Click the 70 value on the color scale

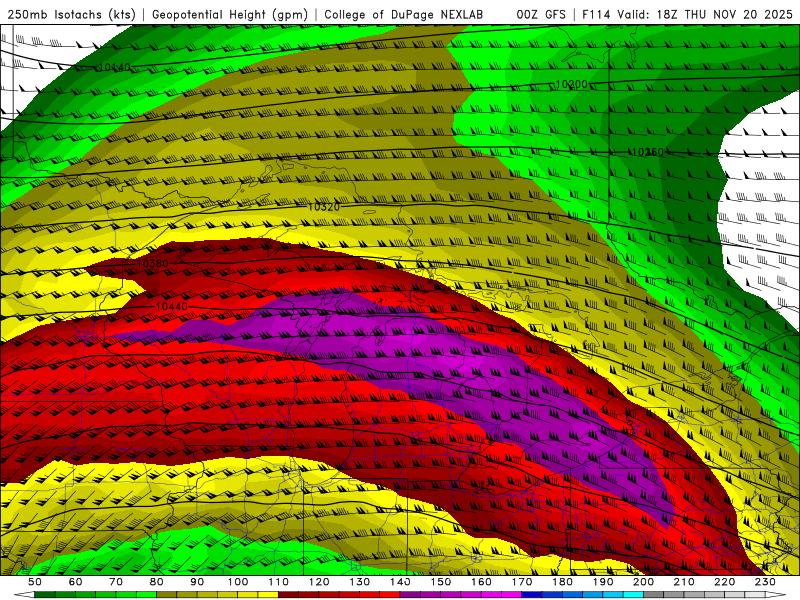tap(116, 582)
